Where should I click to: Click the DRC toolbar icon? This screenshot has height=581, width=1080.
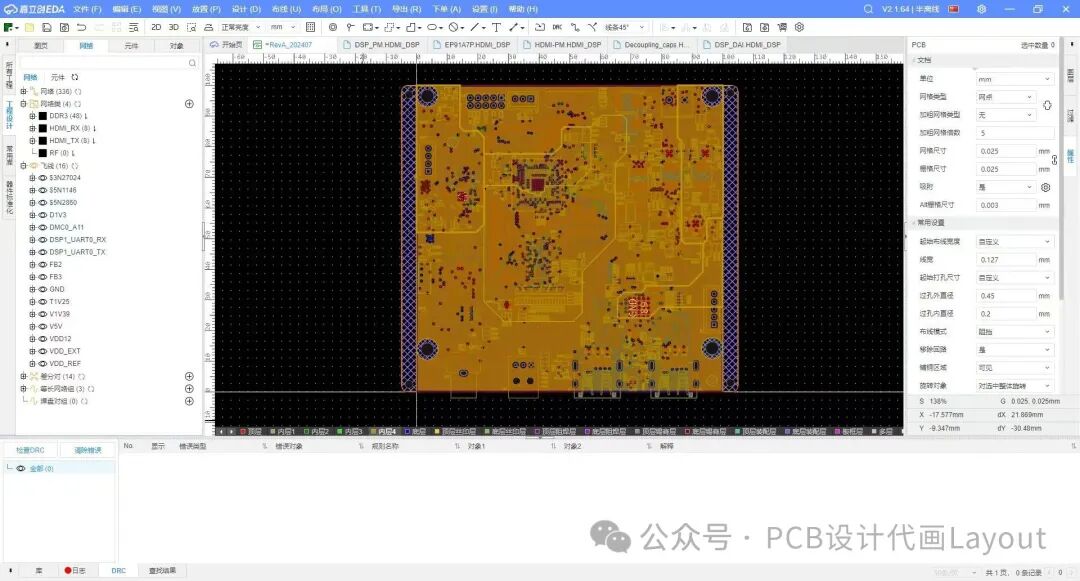(x=557, y=28)
